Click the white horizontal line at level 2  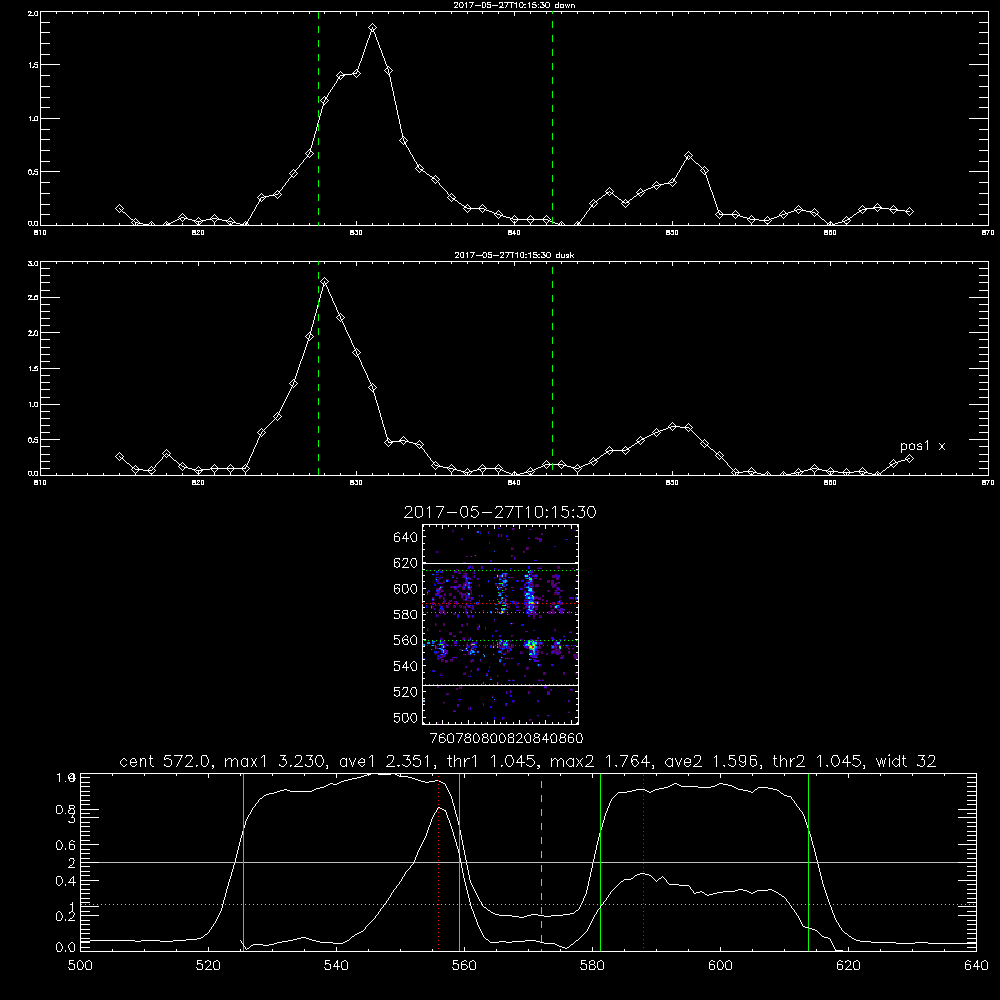coord(528,862)
